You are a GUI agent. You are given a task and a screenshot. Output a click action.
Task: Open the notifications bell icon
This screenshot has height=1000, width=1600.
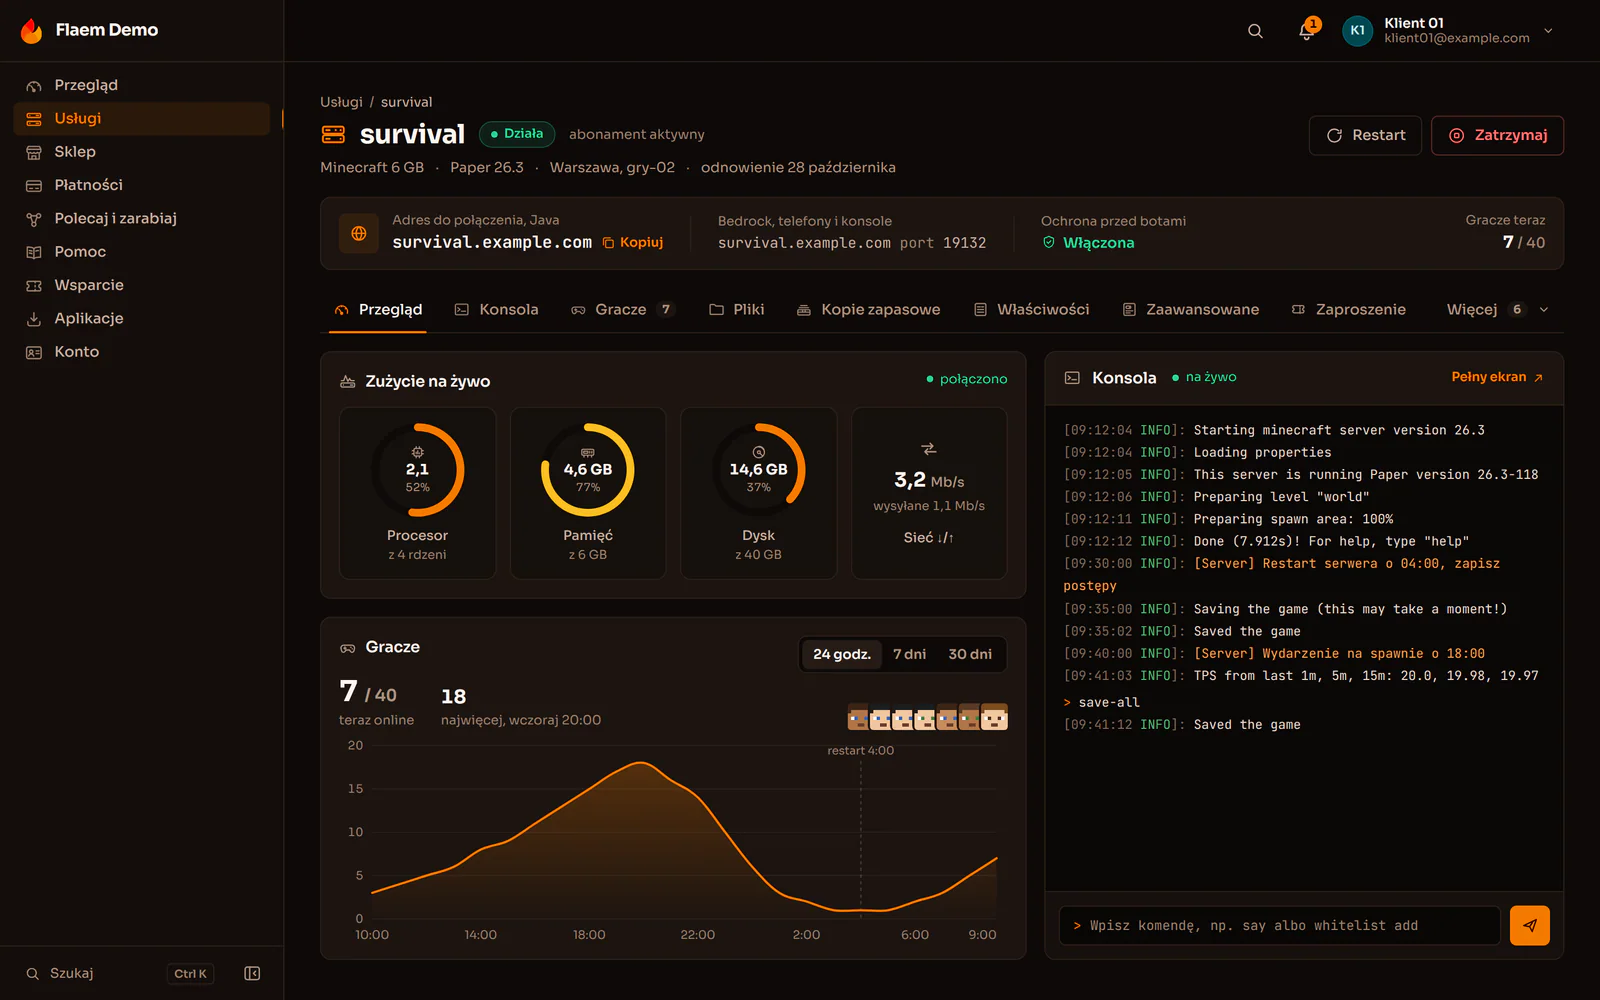click(1306, 31)
